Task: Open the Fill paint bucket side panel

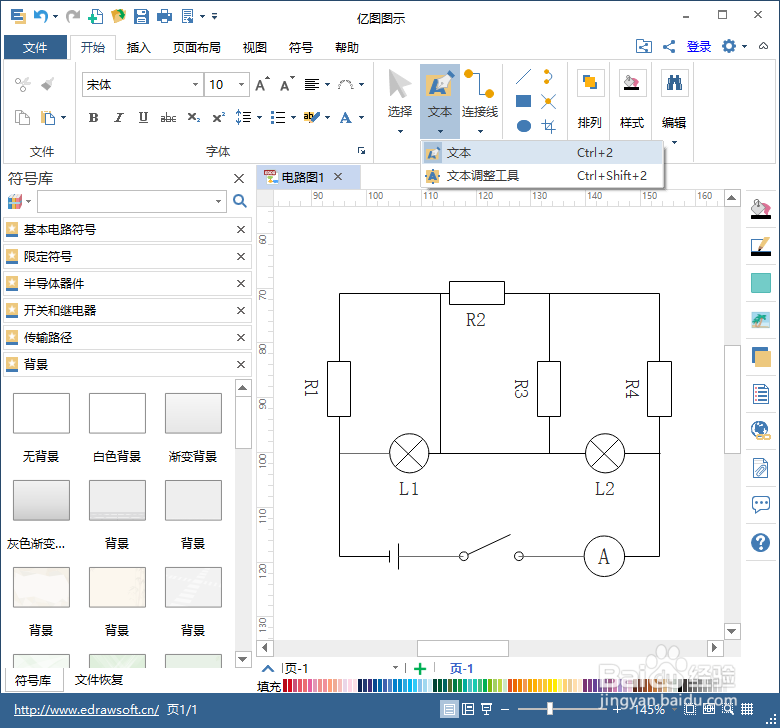Action: coord(761,209)
